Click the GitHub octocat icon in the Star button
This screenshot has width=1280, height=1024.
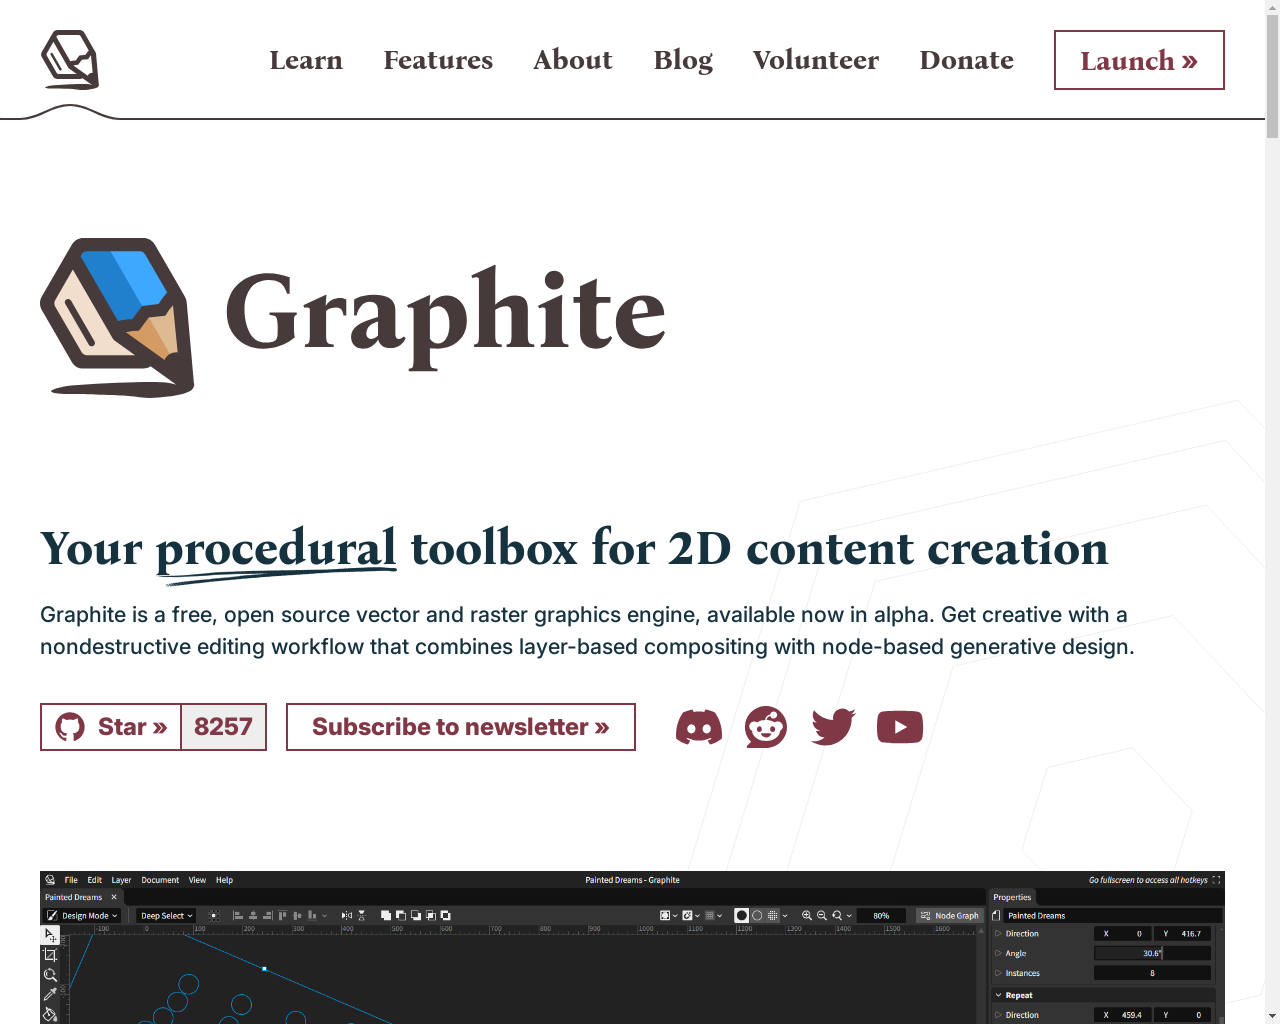[x=70, y=727]
